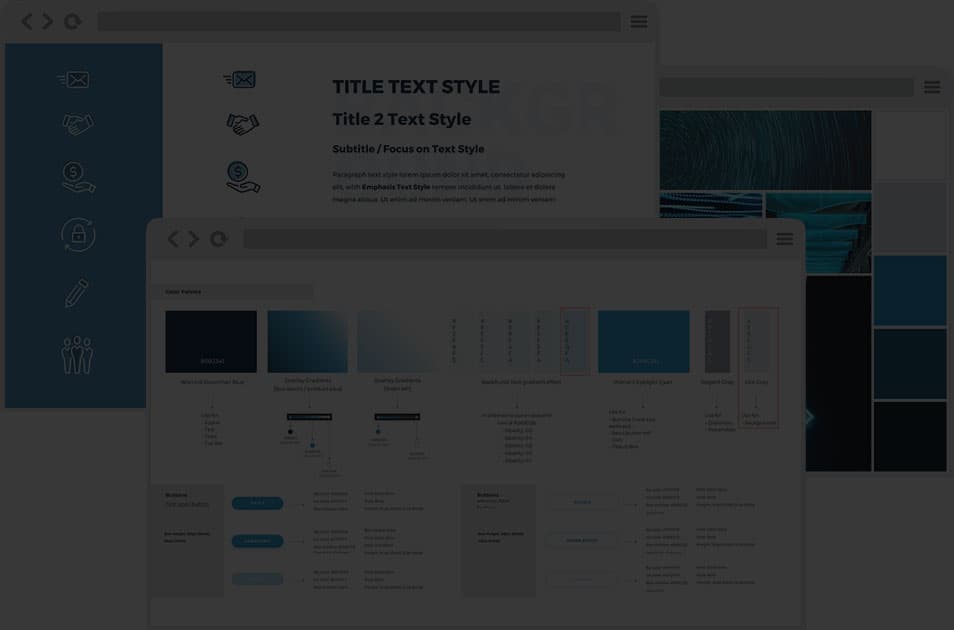Image resolution: width=954 pixels, height=630 pixels.
Task: Open hamburger menu in the top-left browser window
Action: 639,22
